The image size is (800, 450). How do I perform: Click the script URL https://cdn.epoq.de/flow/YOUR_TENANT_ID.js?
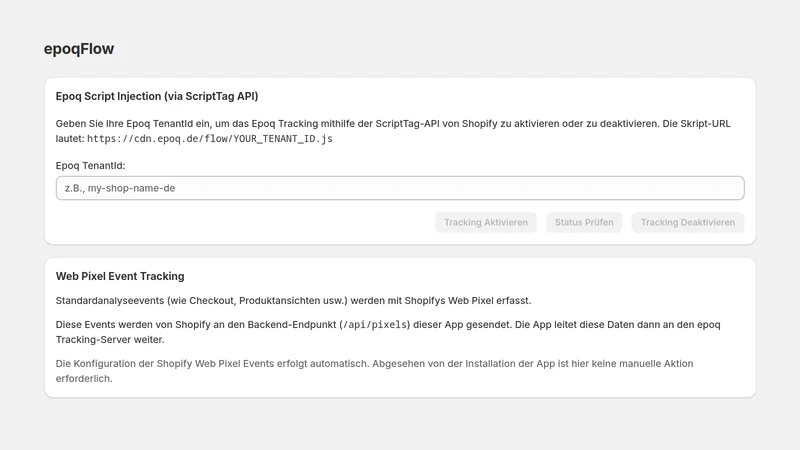tap(210, 139)
